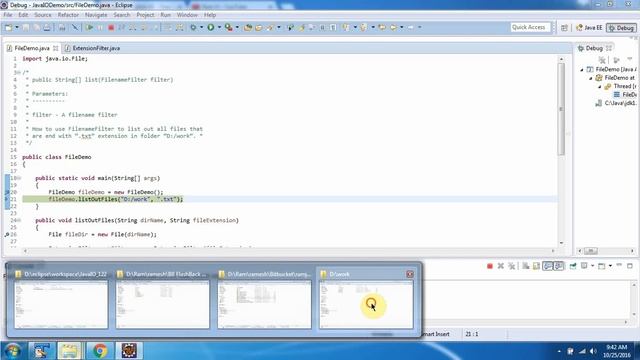
Task: Open the Run menu
Action: coord(165,15)
